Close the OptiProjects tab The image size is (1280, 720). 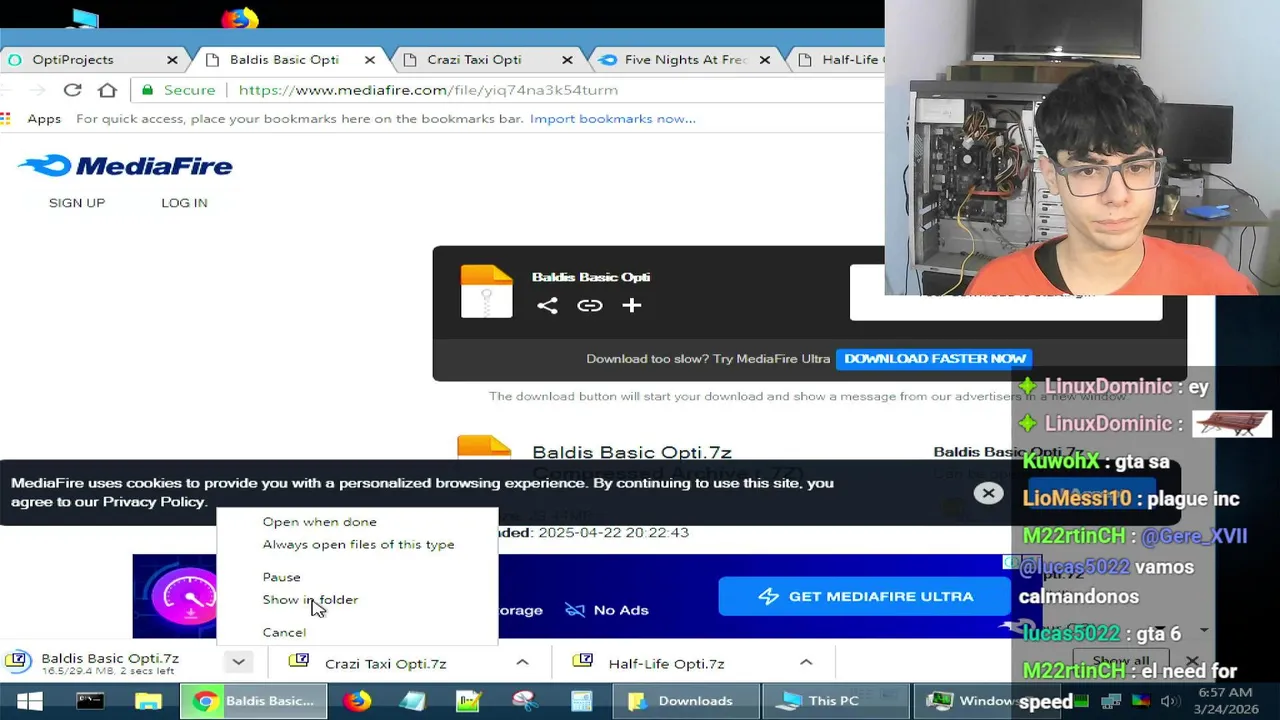click(x=172, y=60)
